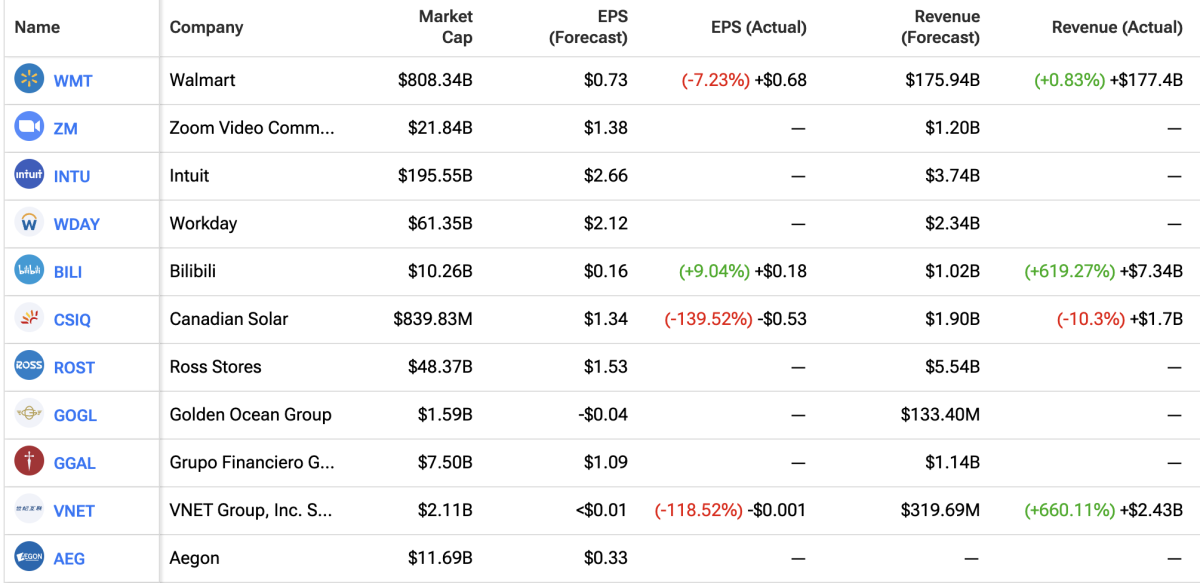The image size is (1200, 583).
Task: Click the Ross Stores logo icon
Action: pos(30,366)
